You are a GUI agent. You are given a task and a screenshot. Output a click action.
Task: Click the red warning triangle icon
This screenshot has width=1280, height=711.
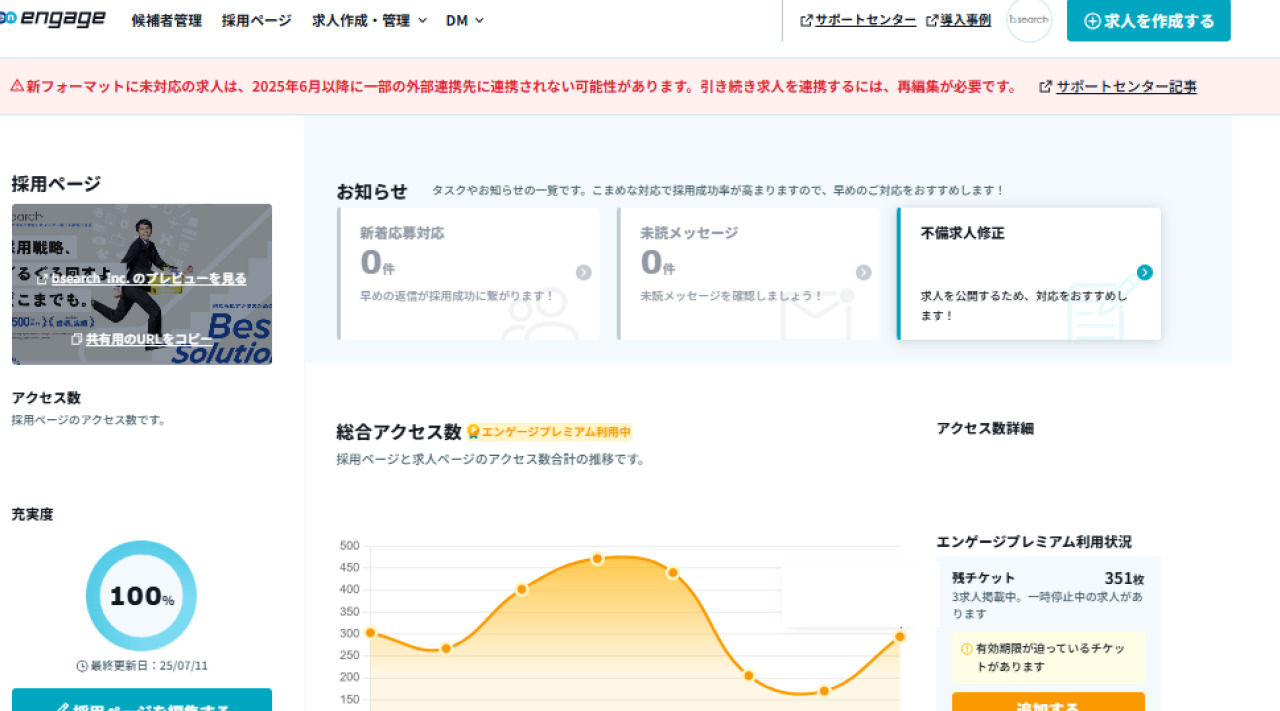[17, 86]
